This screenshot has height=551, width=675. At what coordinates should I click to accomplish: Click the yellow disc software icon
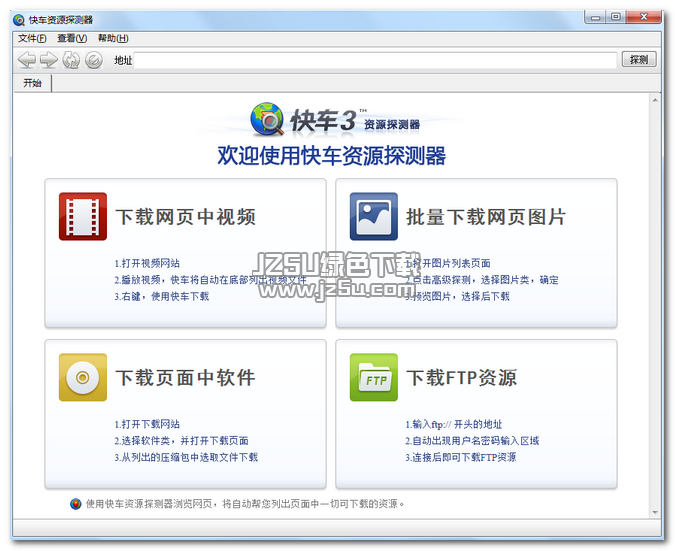pyautogui.click(x=83, y=378)
